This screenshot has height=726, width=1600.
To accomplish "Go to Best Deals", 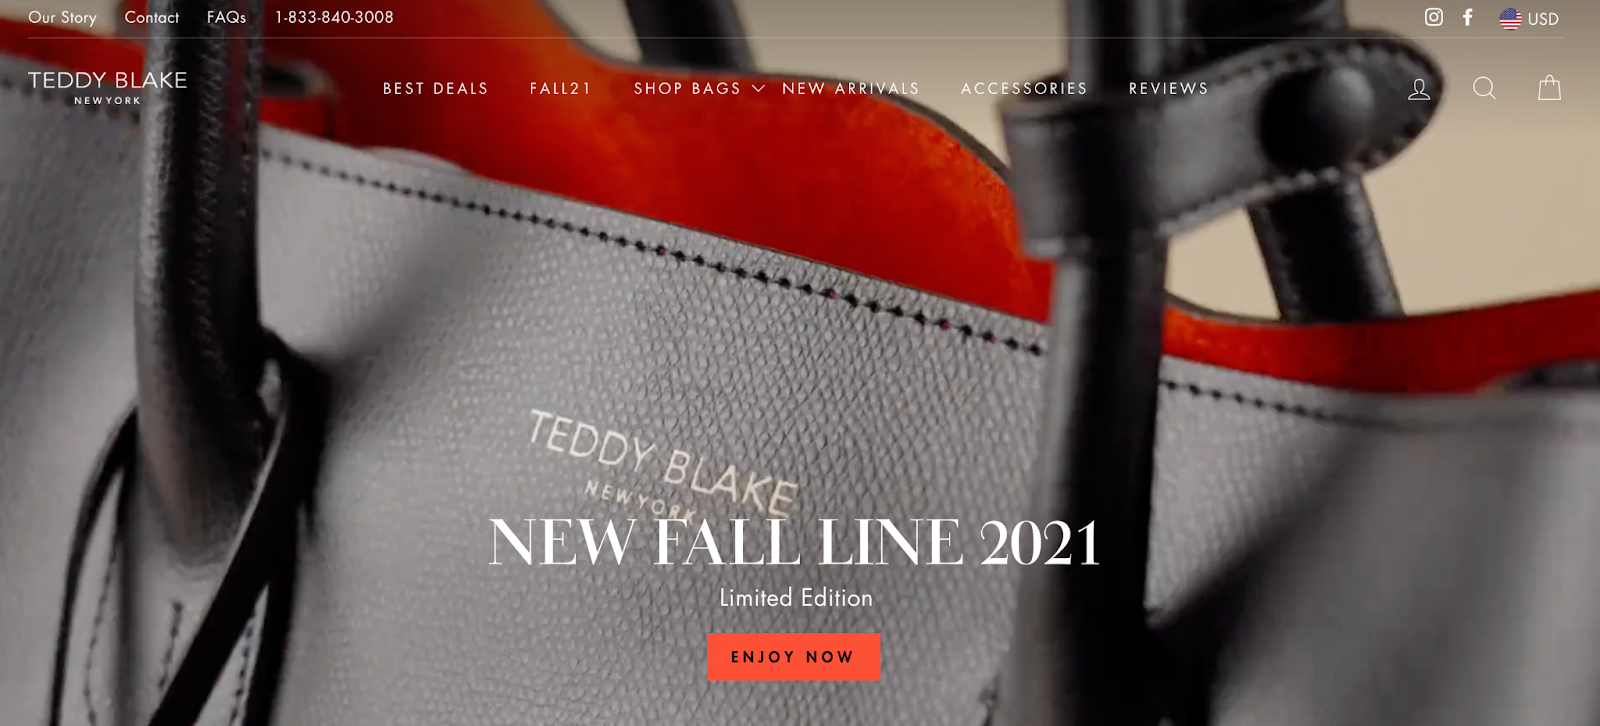I will coord(435,88).
